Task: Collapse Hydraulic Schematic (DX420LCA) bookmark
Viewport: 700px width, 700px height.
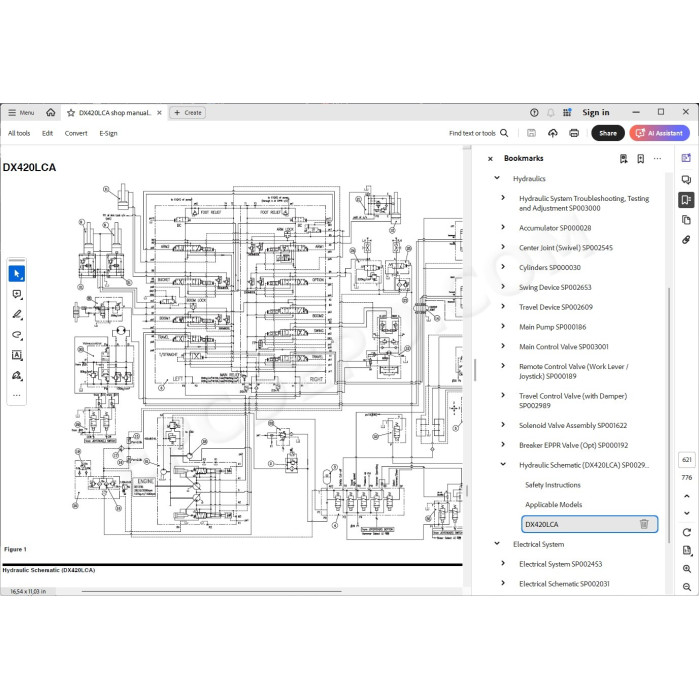Action: point(503,465)
